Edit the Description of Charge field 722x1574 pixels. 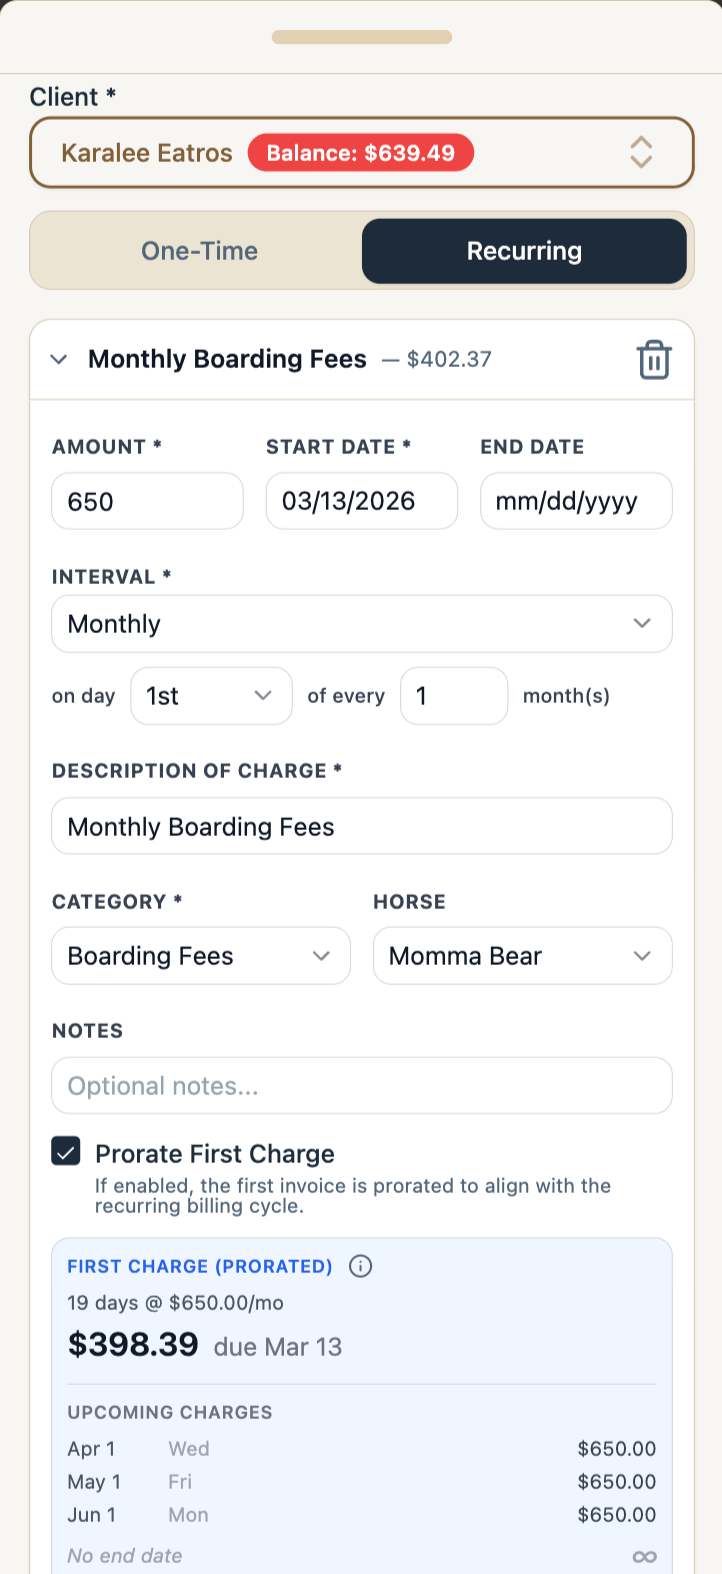[361, 826]
